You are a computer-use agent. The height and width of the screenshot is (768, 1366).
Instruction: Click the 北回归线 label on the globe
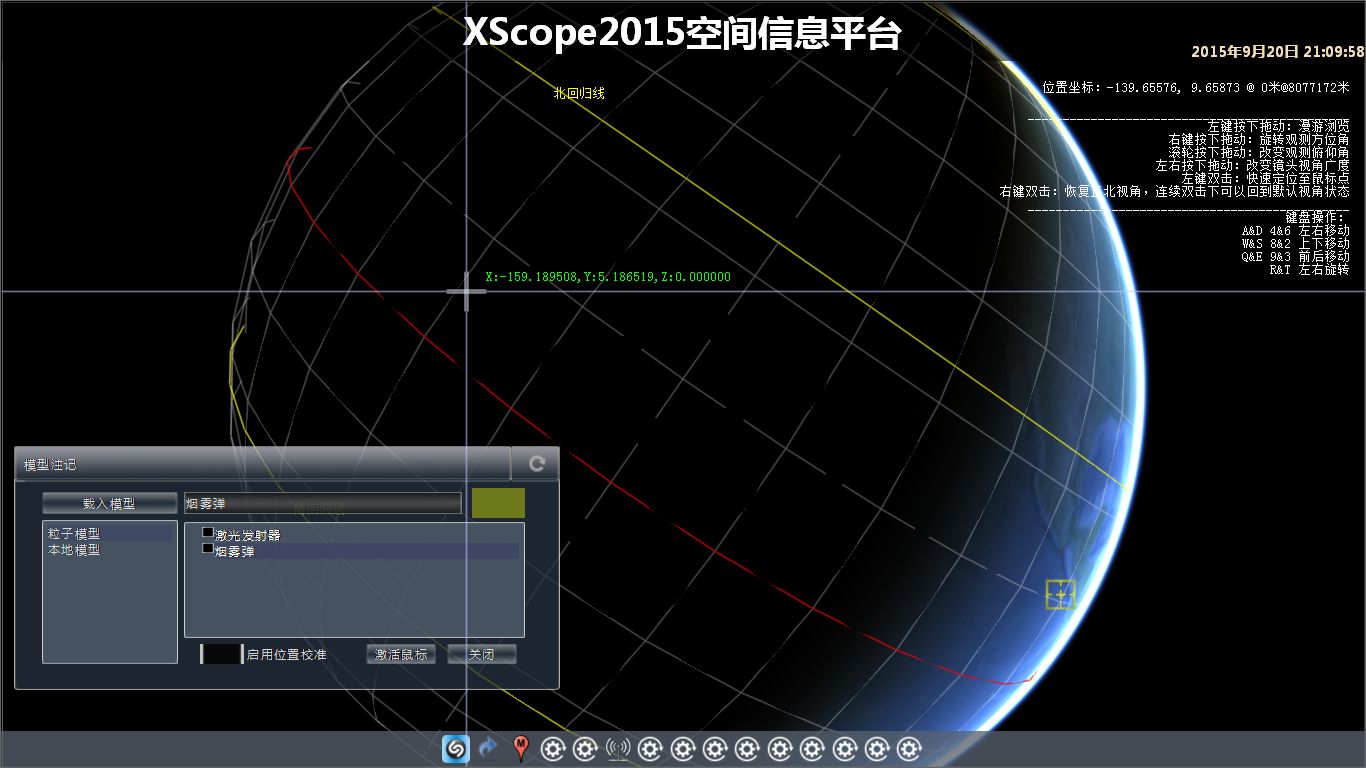point(580,94)
